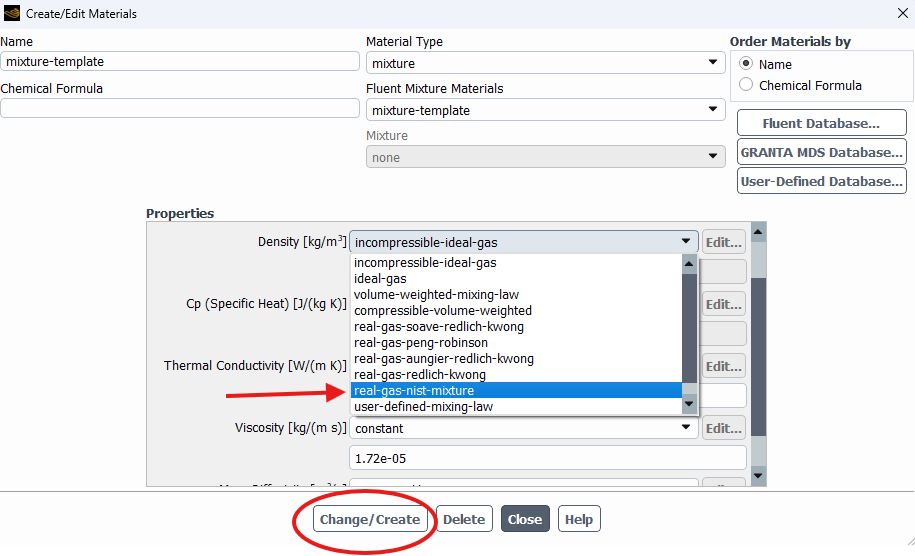Click the density list scrollbar thumb
The width and height of the screenshot is (915, 556).
coord(689,328)
